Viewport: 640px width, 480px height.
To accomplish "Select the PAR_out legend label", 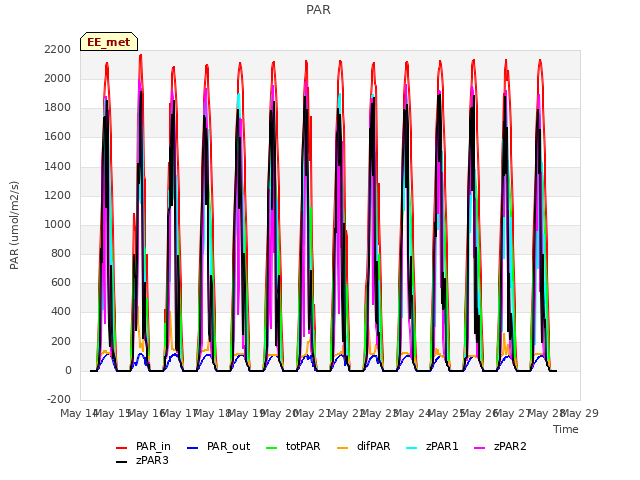I will click(x=228, y=447).
